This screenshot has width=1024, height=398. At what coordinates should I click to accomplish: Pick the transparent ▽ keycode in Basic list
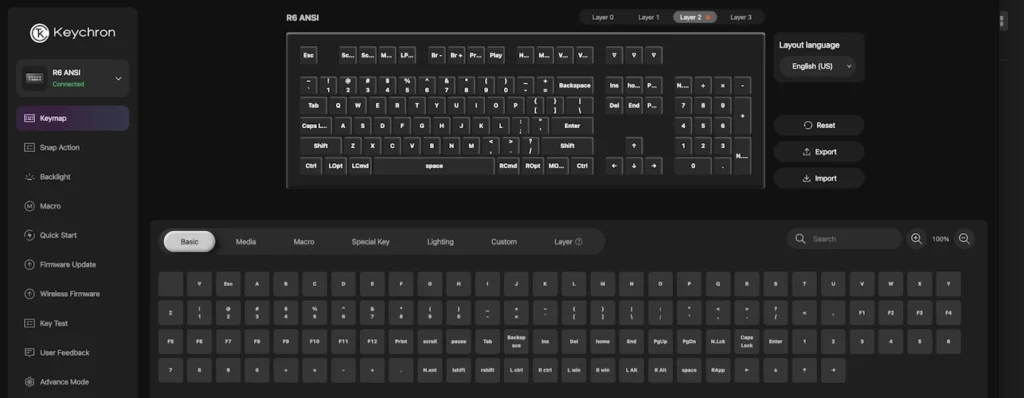pos(199,284)
